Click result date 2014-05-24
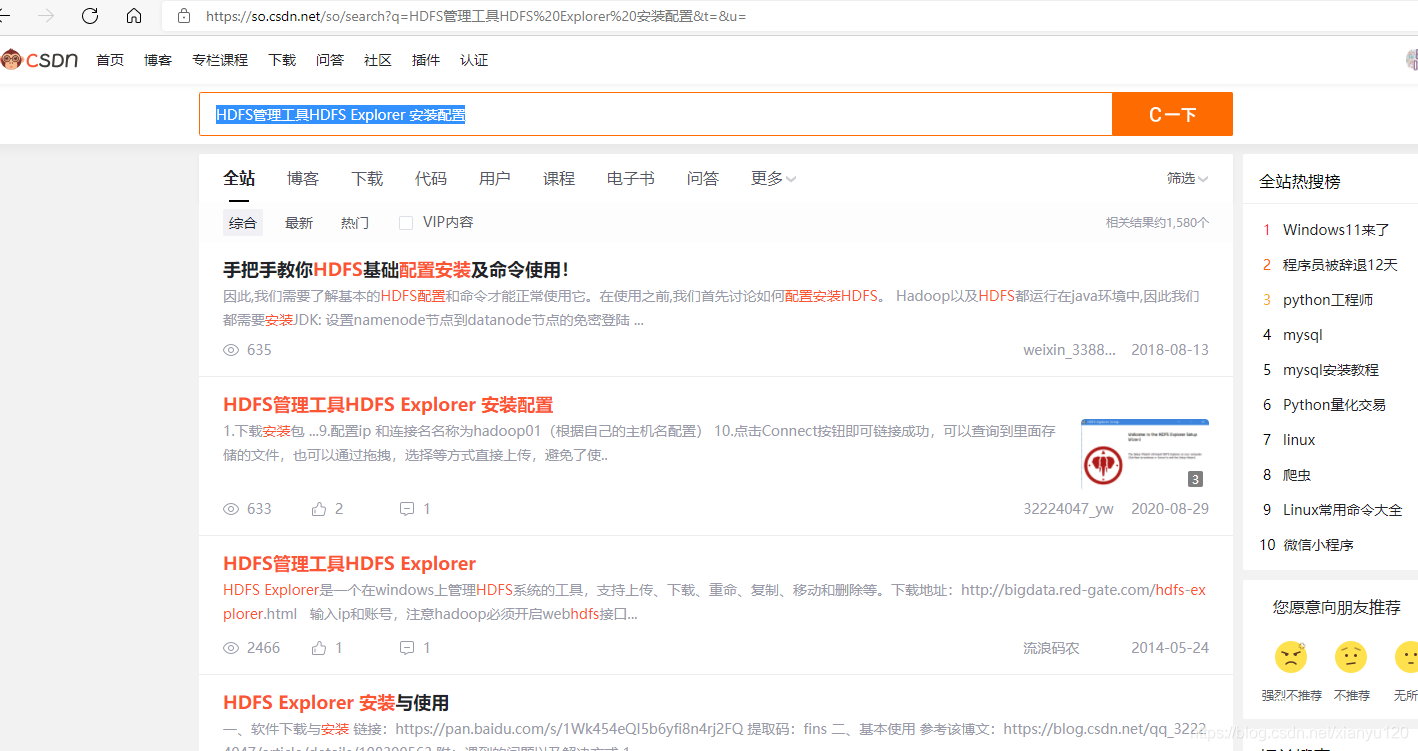 1170,648
